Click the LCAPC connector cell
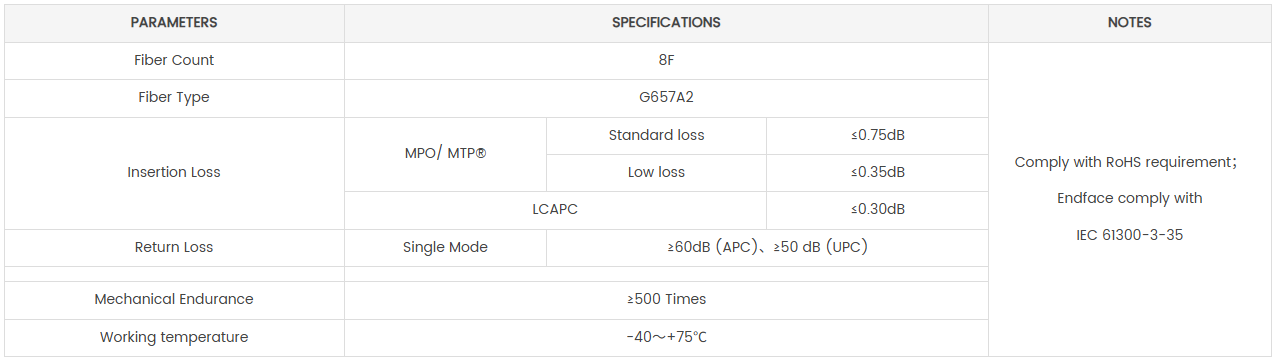1275x362 pixels. pyautogui.click(x=555, y=210)
